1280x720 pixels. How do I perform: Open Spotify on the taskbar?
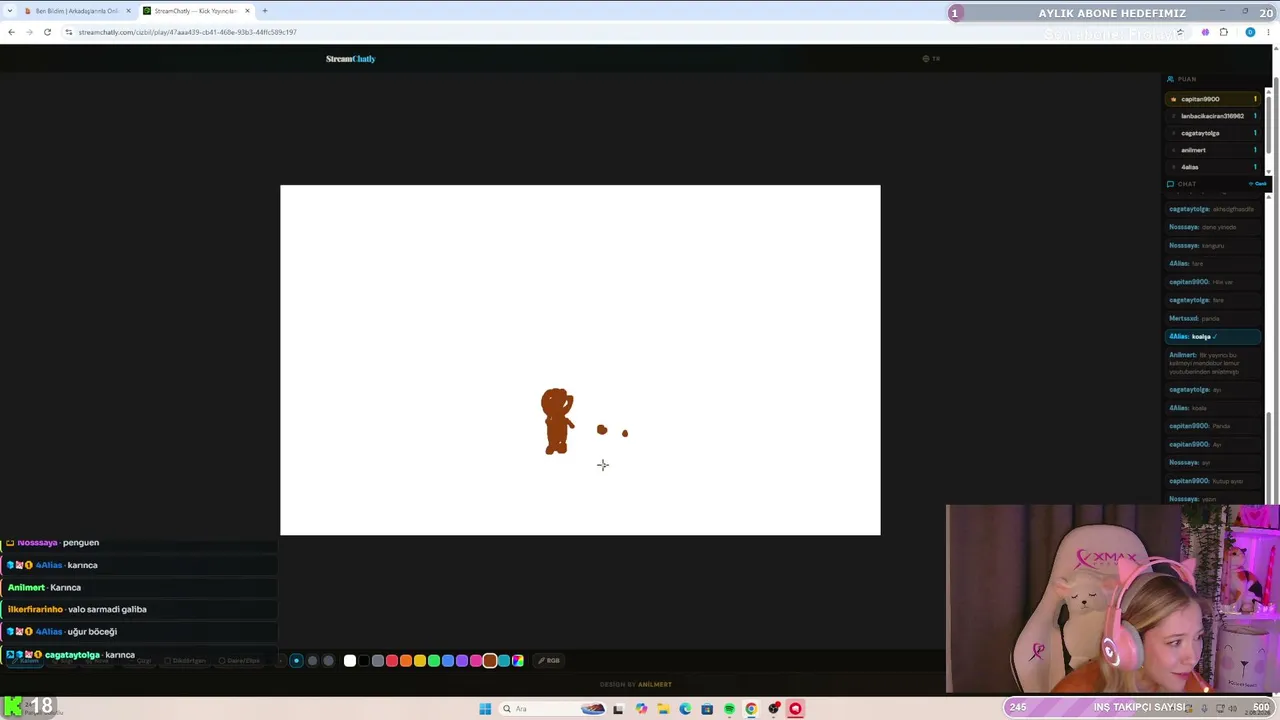pyautogui.click(x=729, y=709)
